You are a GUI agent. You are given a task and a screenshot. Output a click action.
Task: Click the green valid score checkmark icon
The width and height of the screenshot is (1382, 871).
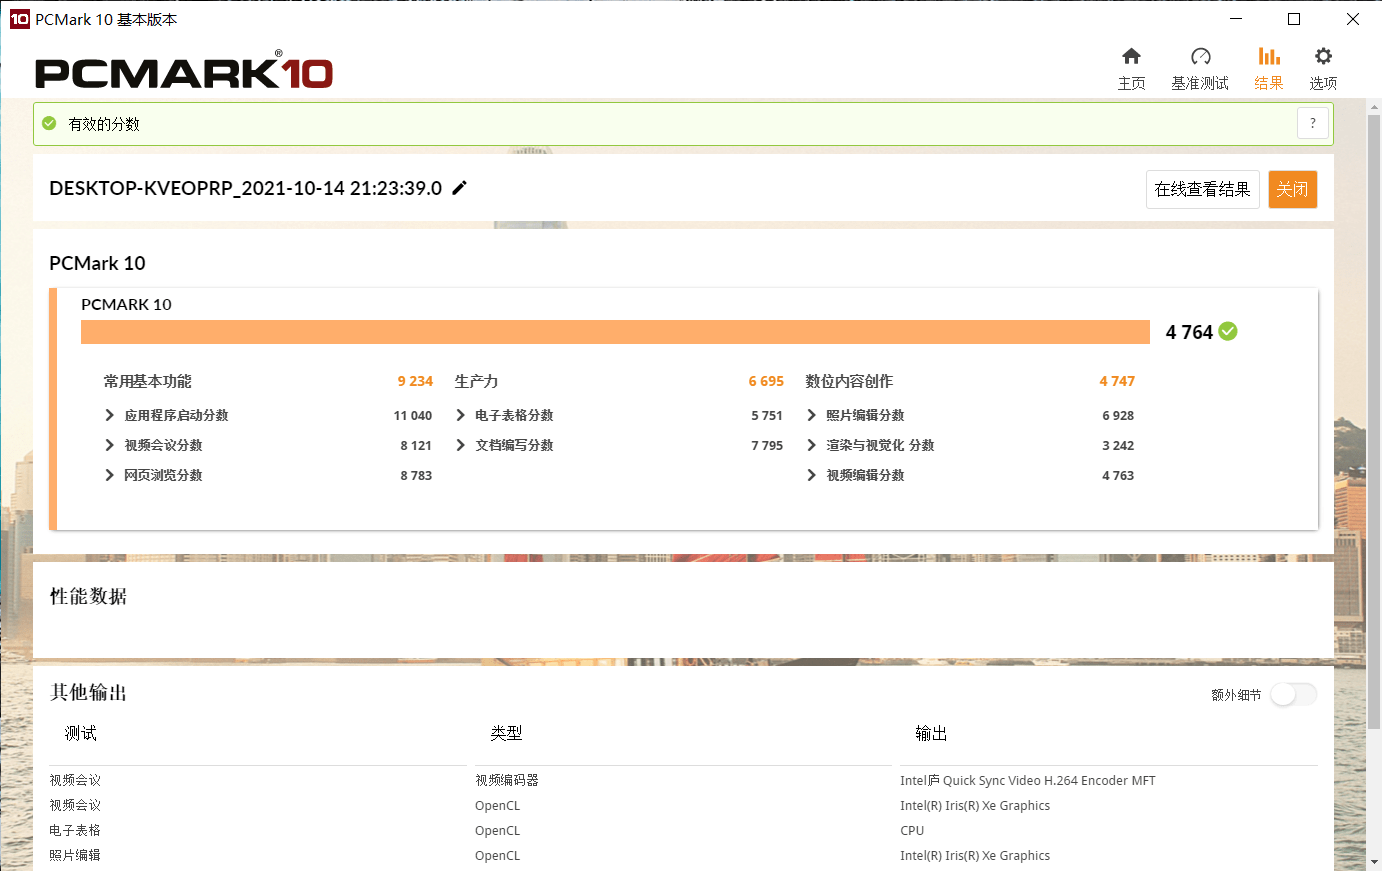(49, 124)
